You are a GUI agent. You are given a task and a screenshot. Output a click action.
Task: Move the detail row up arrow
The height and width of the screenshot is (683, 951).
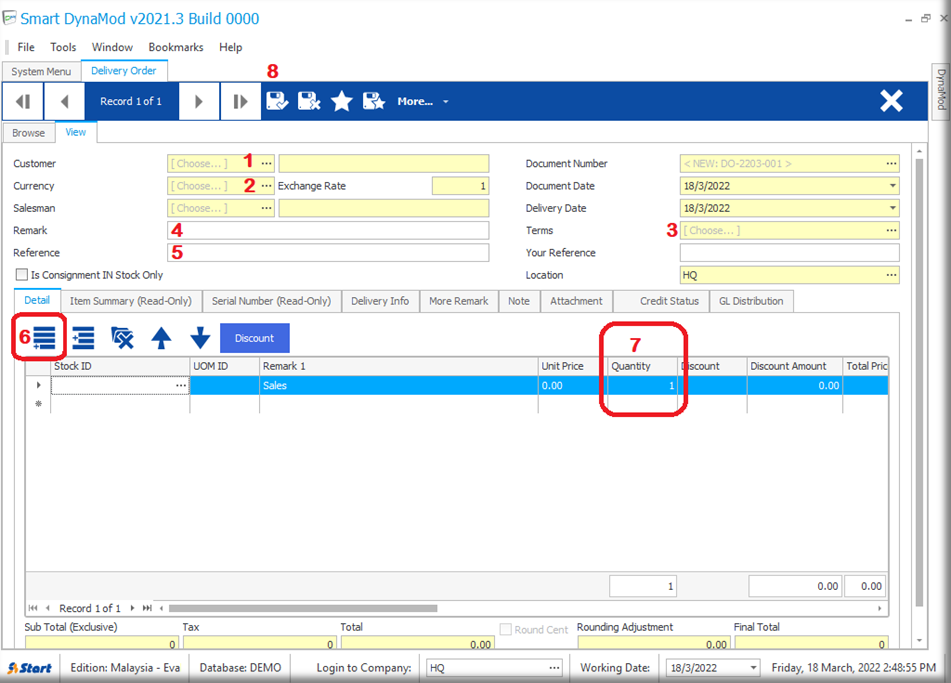coord(161,339)
